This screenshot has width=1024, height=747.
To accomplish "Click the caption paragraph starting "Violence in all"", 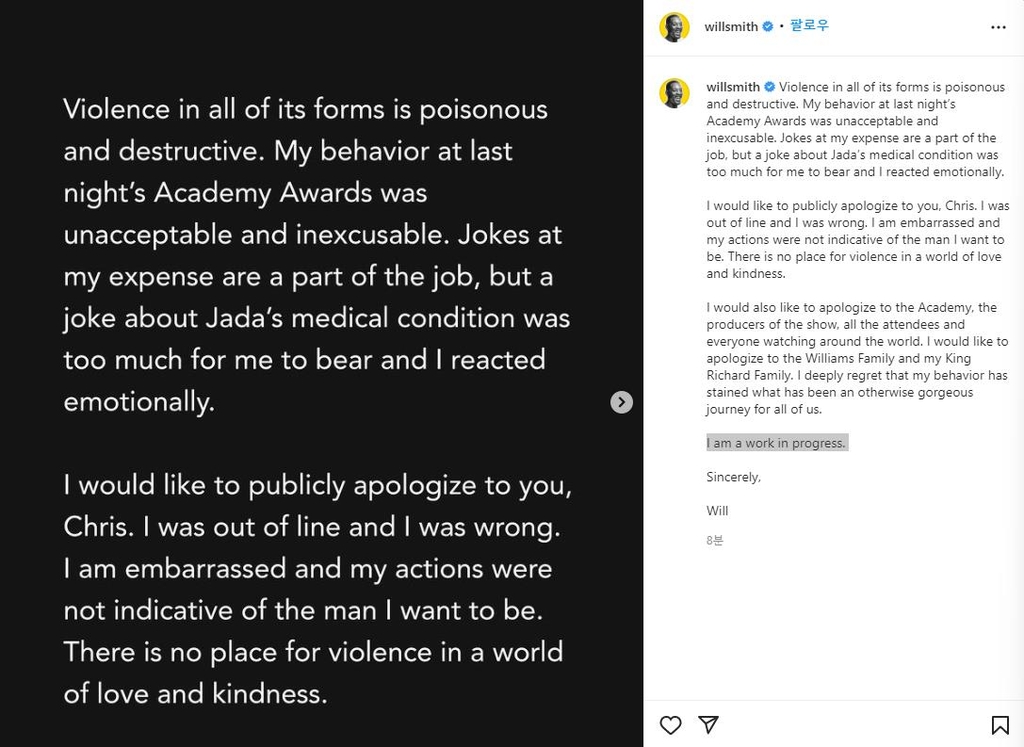I will point(855,130).
